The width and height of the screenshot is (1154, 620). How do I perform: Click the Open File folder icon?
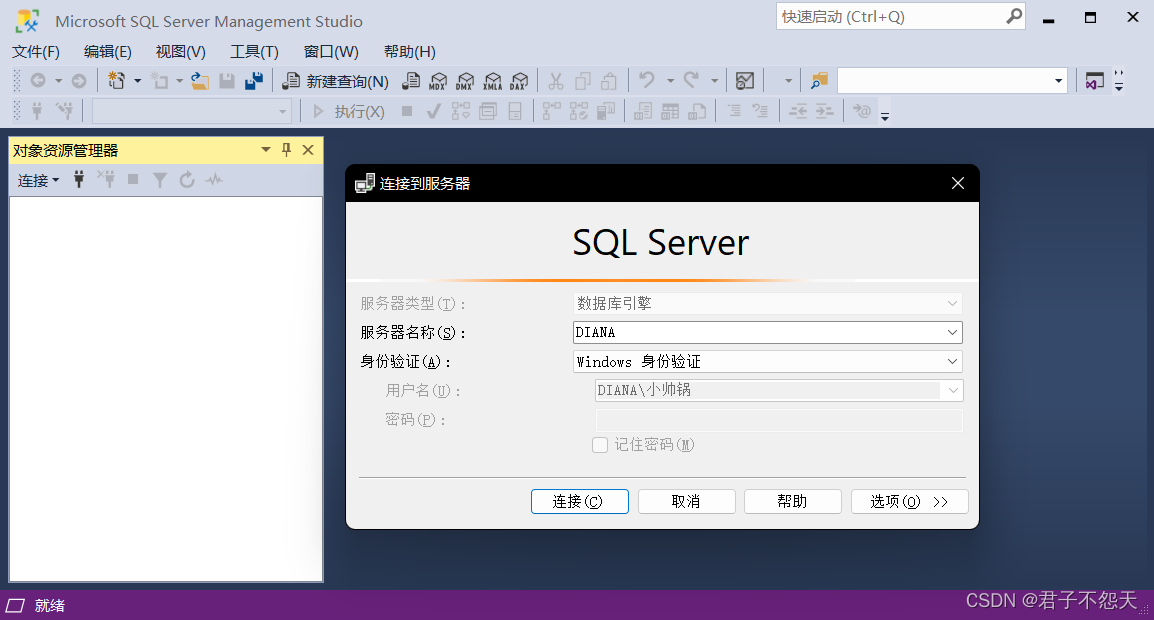[x=199, y=80]
